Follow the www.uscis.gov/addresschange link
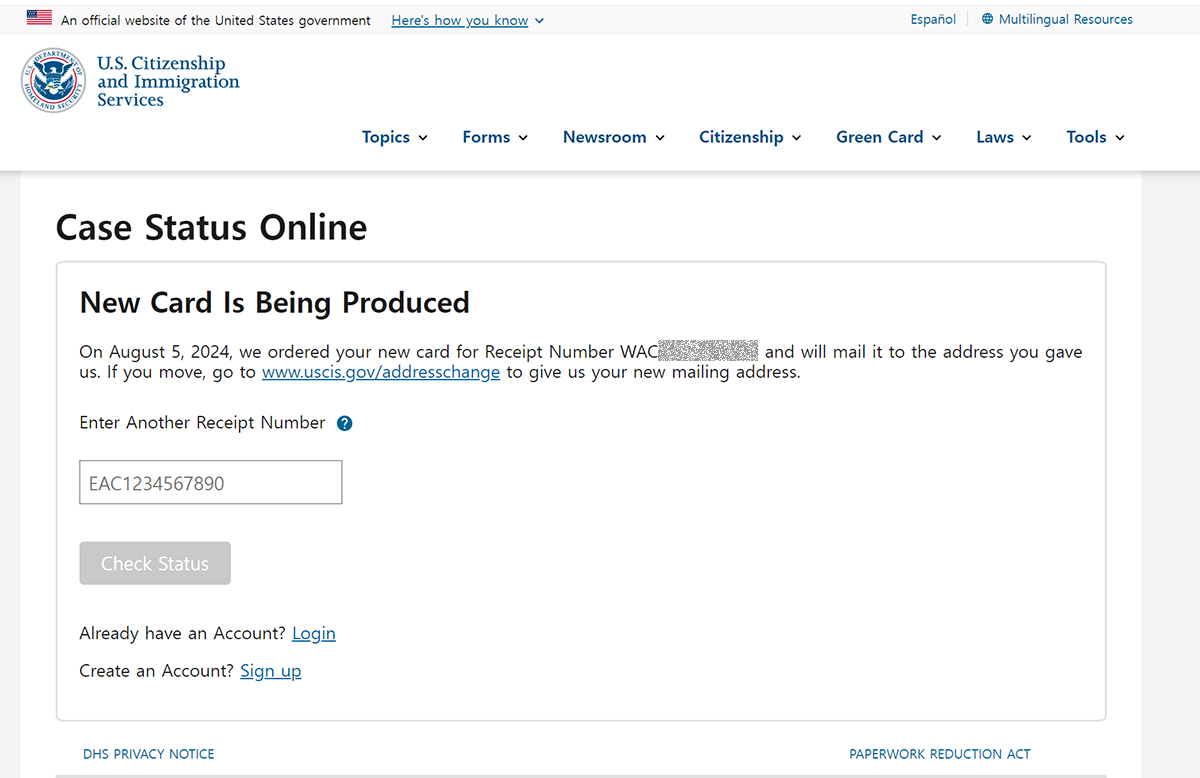This screenshot has height=778, width=1200. pos(381,372)
